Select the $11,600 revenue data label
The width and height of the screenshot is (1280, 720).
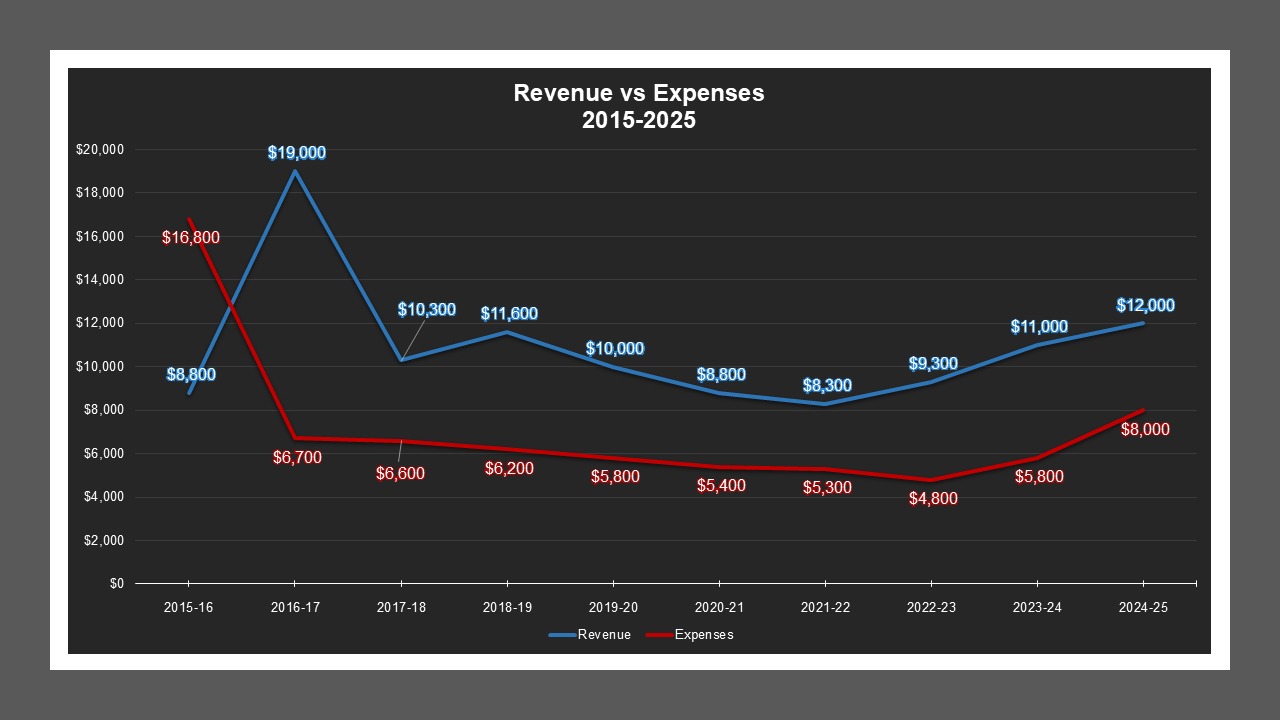tap(508, 313)
